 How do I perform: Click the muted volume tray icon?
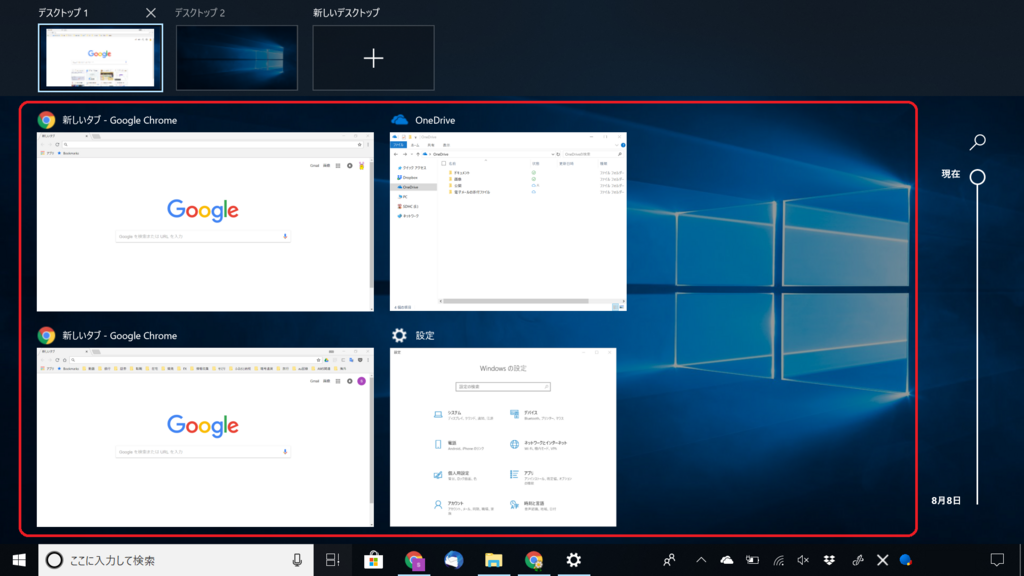click(x=803, y=560)
